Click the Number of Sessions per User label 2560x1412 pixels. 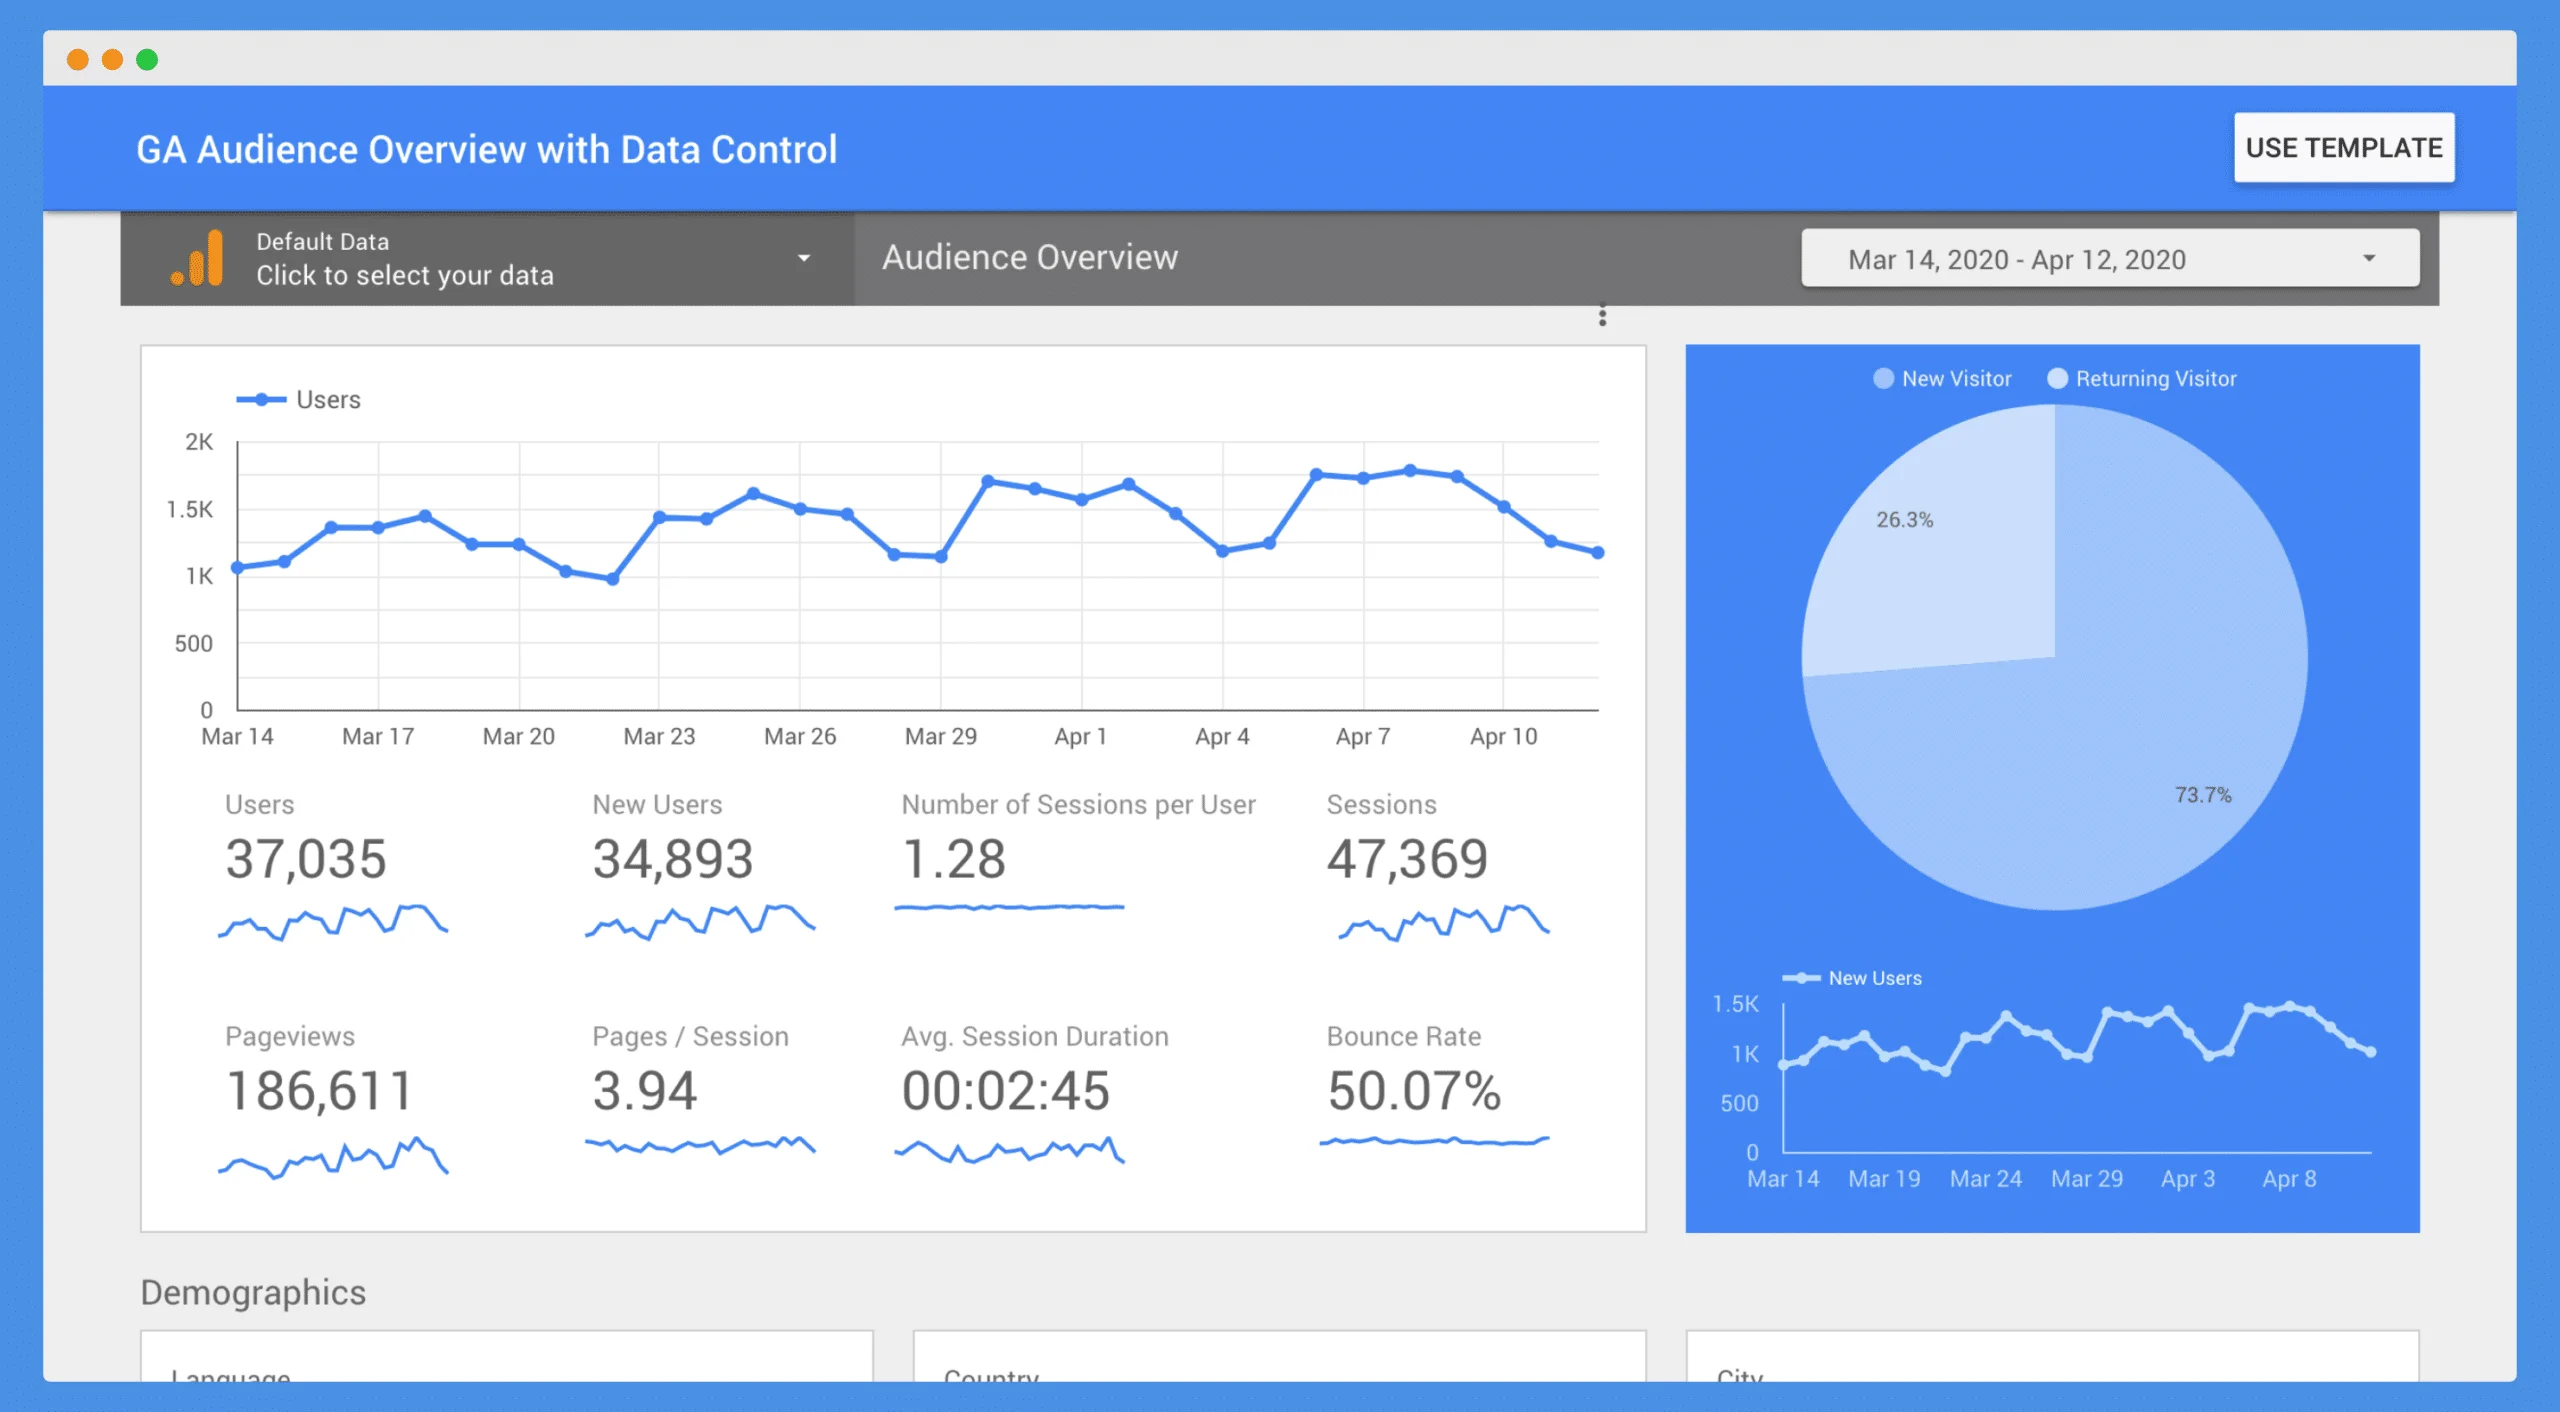1078,805
